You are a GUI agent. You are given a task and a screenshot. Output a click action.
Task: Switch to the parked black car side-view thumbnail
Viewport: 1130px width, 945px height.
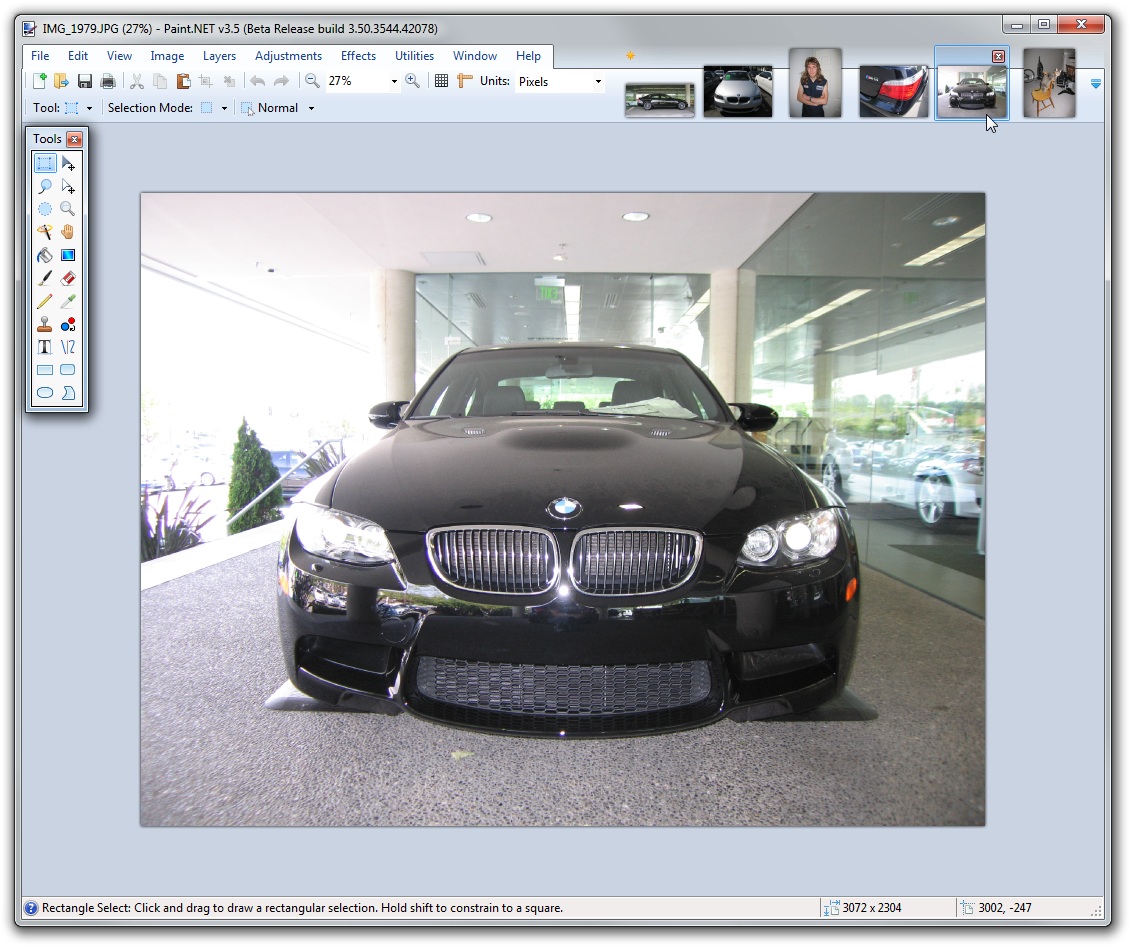[x=659, y=99]
